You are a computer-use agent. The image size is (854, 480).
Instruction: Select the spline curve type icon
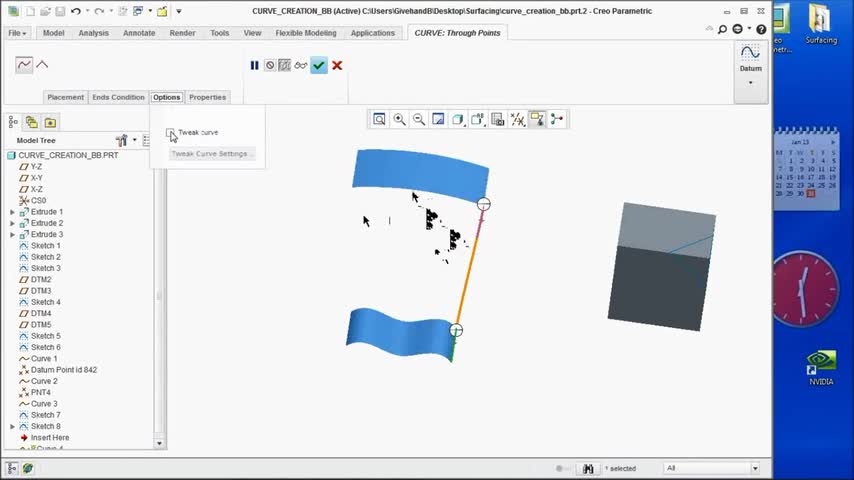coord(24,65)
